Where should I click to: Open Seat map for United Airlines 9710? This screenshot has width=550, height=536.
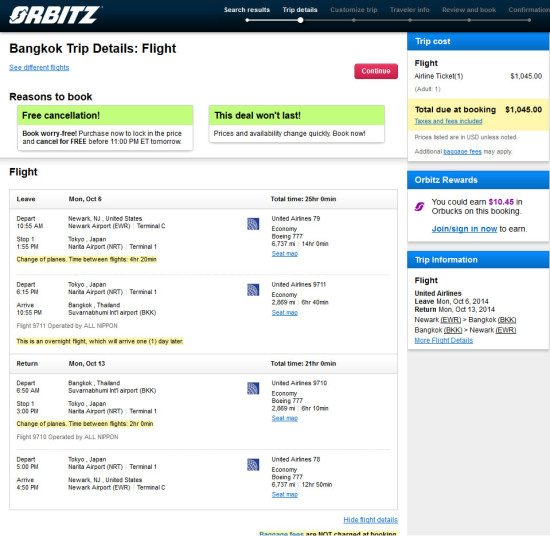(284, 418)
